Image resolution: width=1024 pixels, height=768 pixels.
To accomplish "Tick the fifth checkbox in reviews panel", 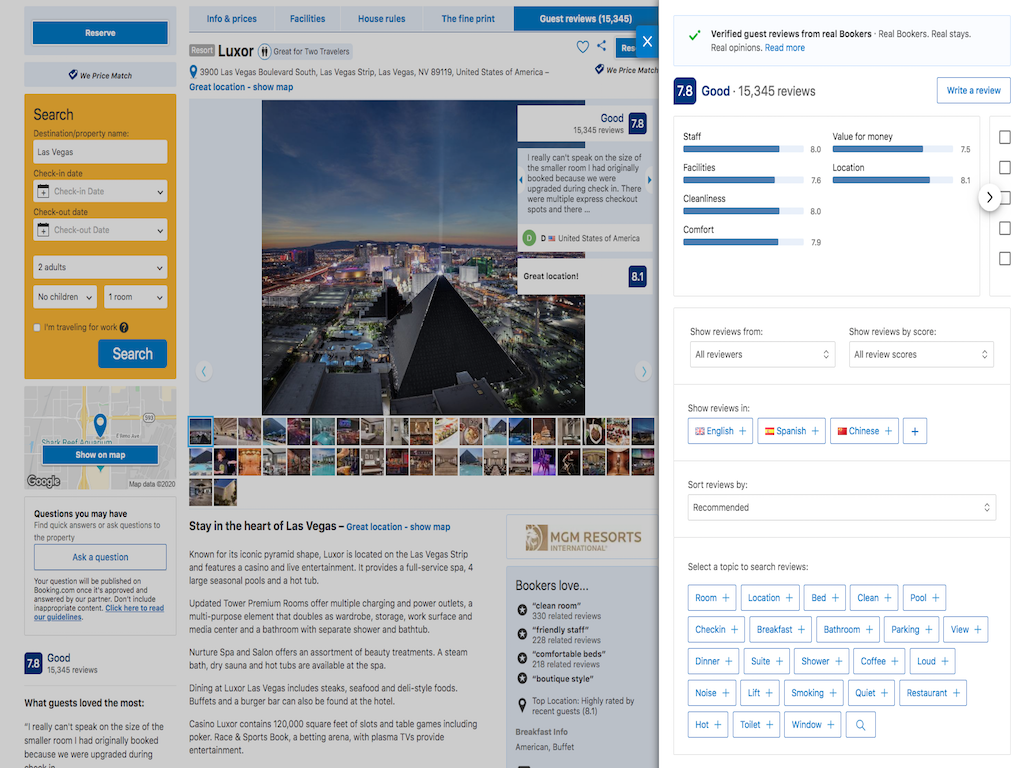I will [x=1004, y=259].
